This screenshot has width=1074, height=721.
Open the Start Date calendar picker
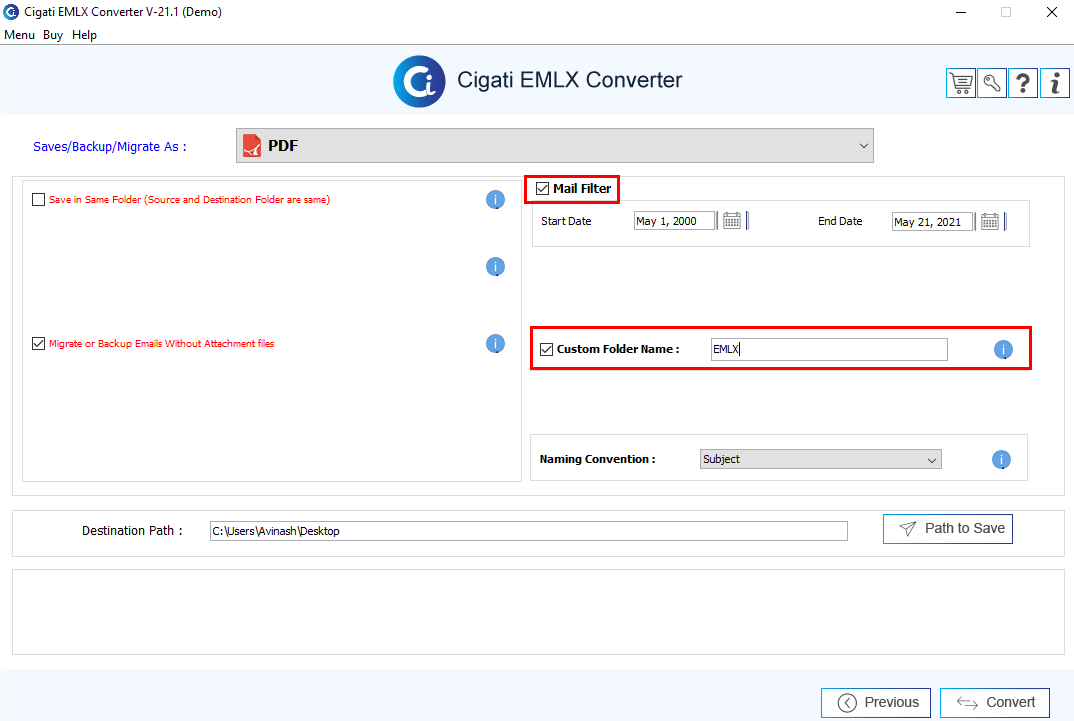coord(732,221)
